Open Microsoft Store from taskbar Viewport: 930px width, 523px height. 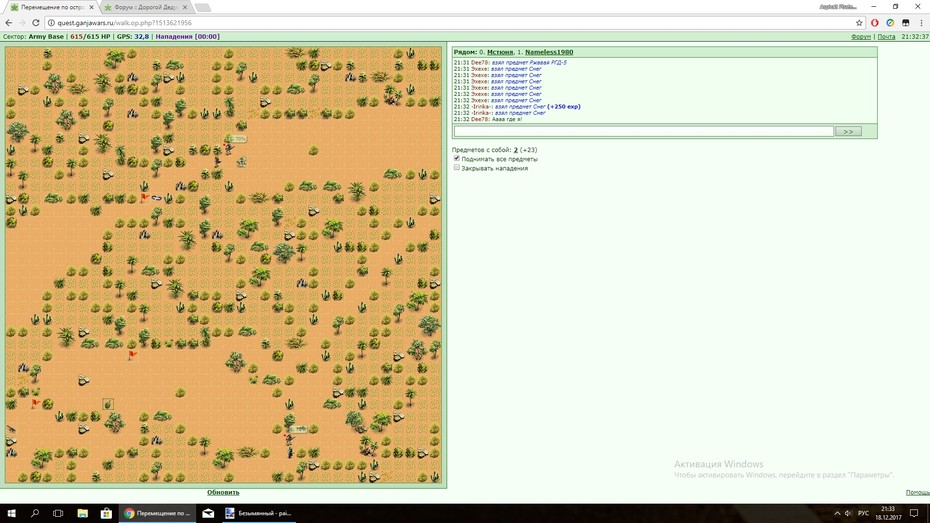(x=106, y=513)
